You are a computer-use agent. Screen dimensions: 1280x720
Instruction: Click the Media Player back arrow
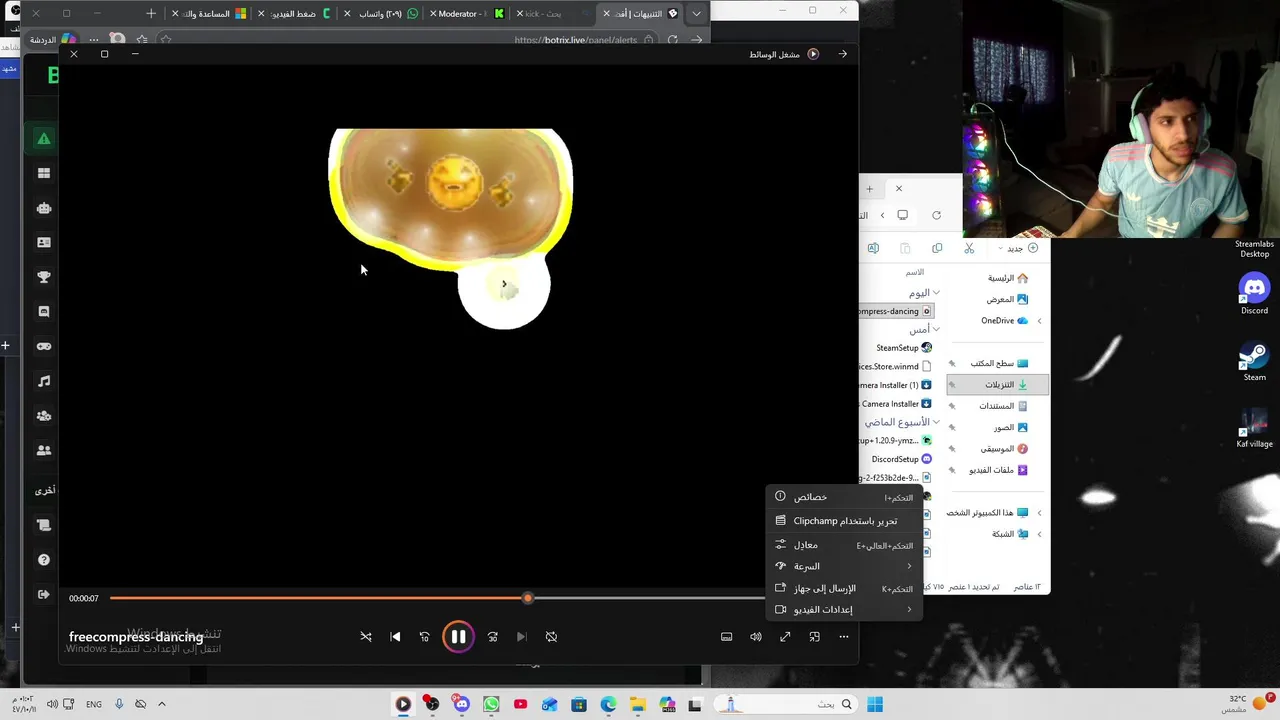pos(842,54)
